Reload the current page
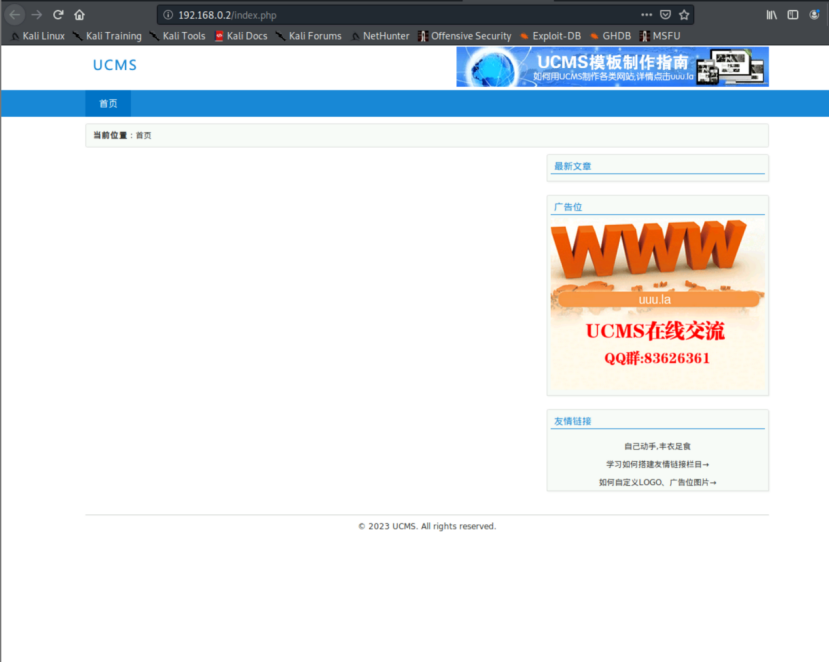829x663 pixels. click(58, 15)
